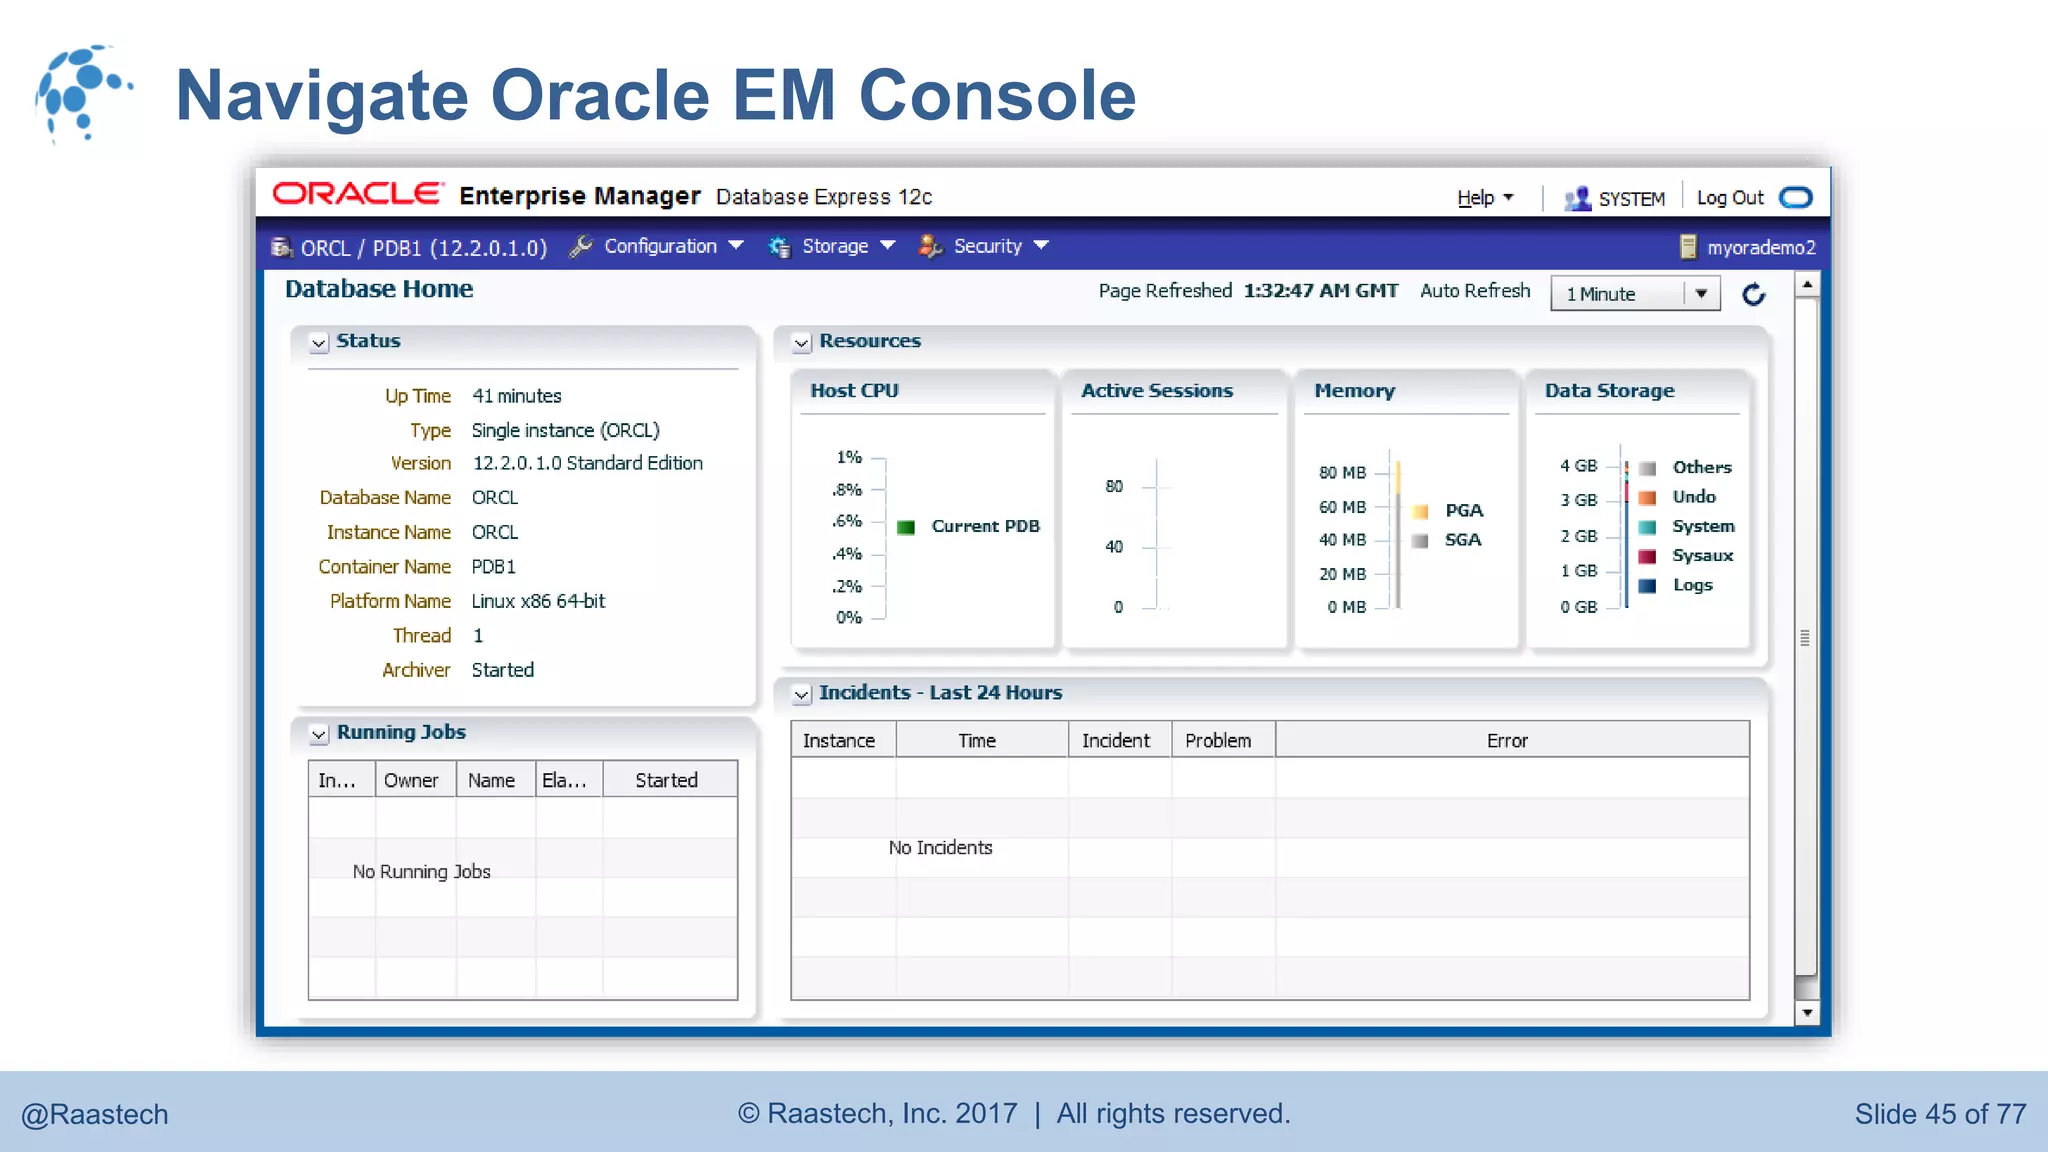Collapse the Resources section
This screenshot has height=1152, width=2048.
(x=802, y=343)
